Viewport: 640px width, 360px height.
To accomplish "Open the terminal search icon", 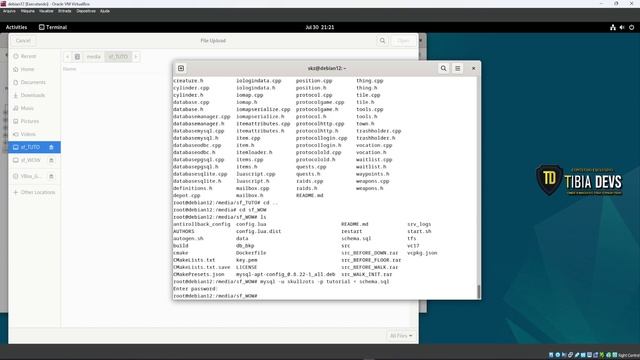I will pyautogui.click(x=443, y=68).
